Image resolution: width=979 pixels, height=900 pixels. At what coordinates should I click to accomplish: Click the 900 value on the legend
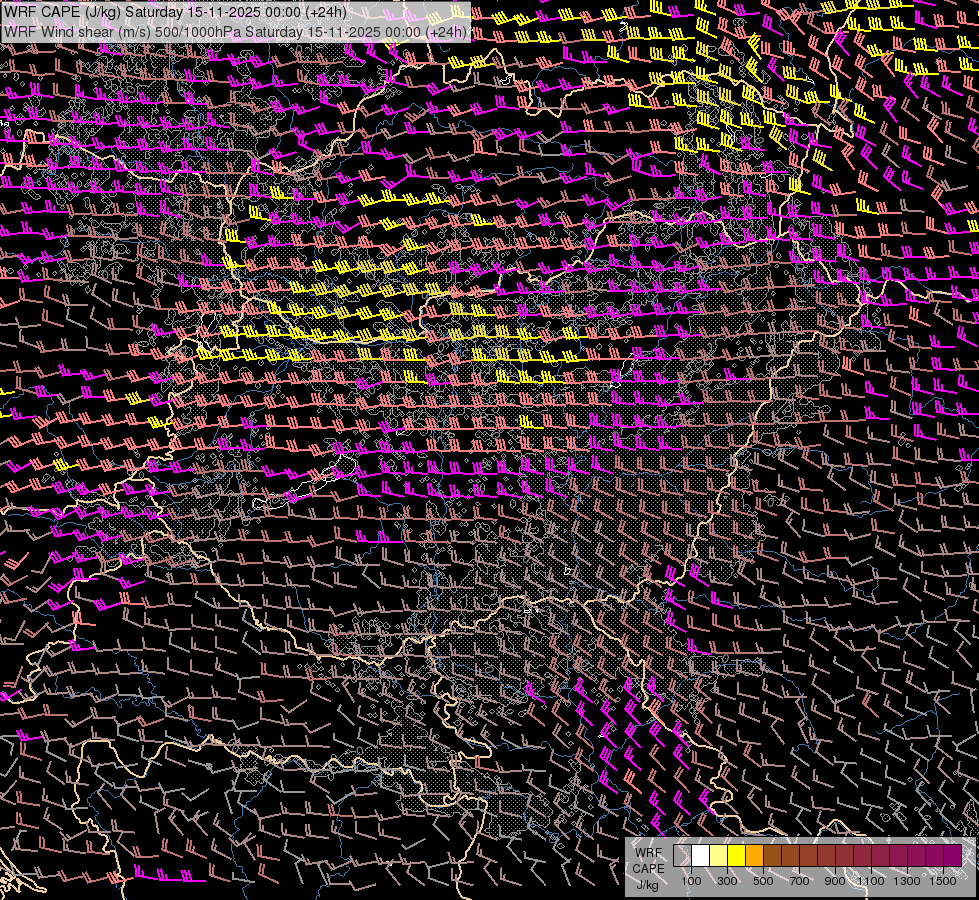point(835,881)
